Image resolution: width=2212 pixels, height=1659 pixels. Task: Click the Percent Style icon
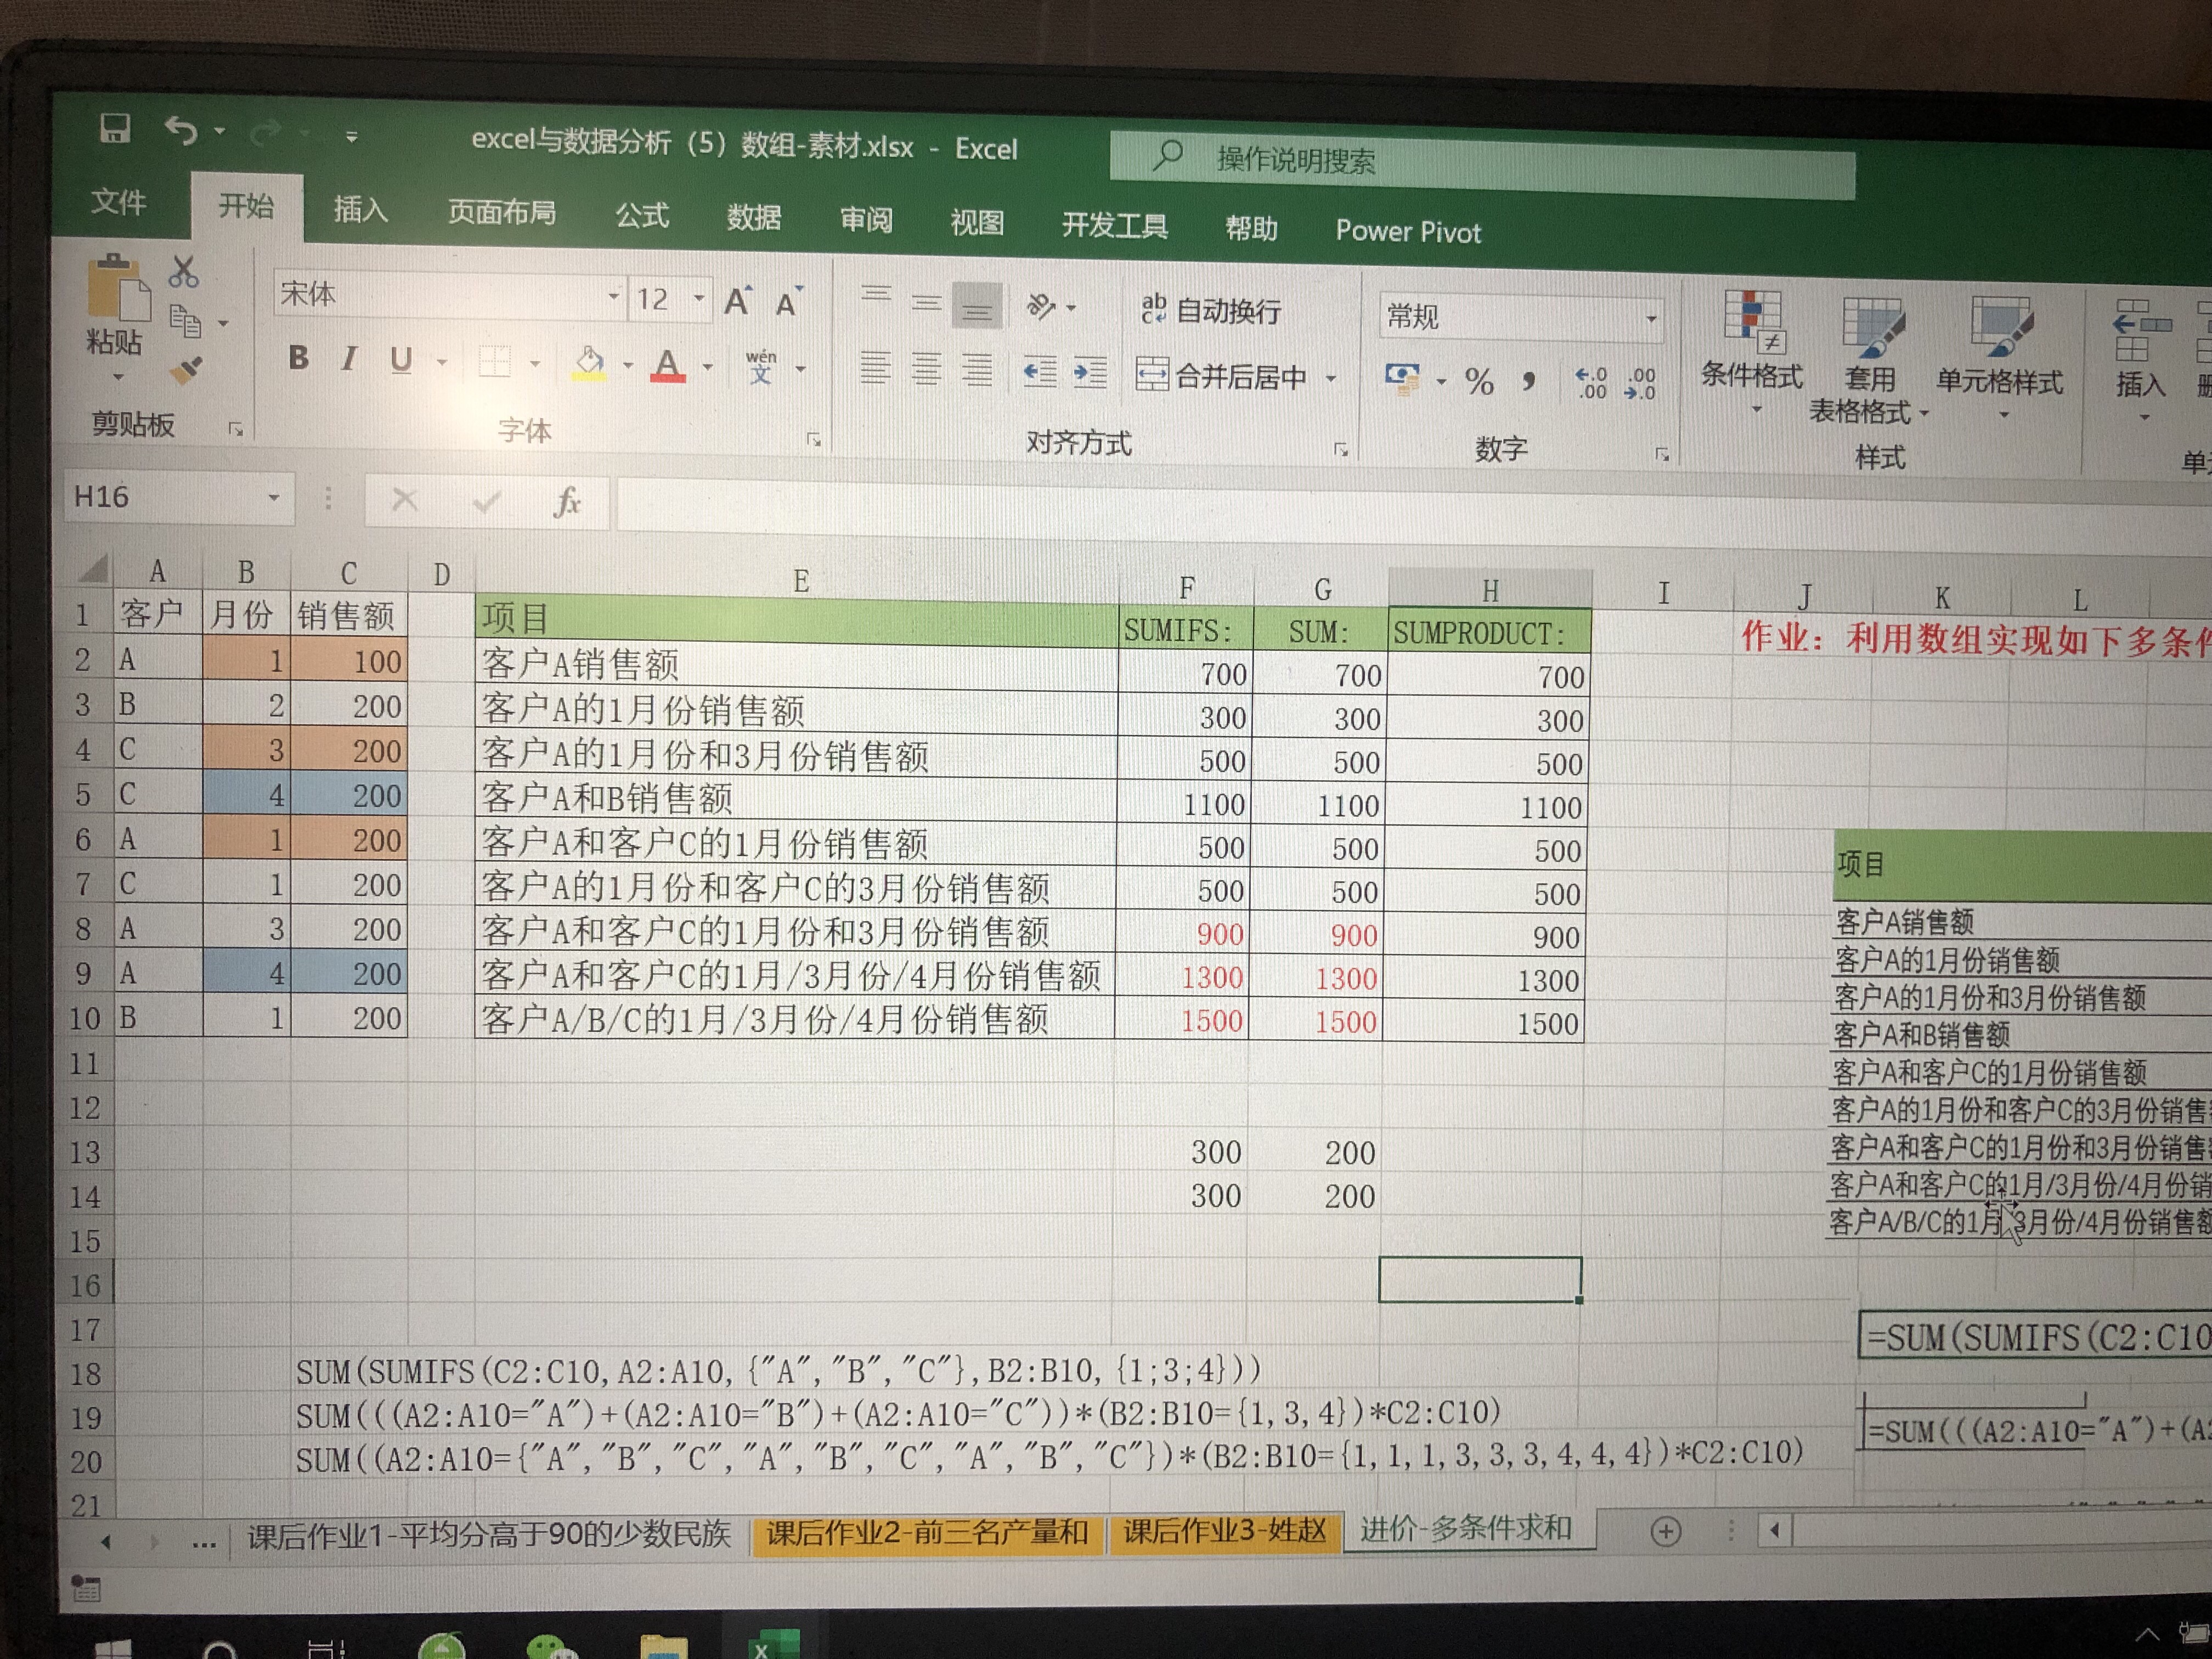pos(1479,381)
